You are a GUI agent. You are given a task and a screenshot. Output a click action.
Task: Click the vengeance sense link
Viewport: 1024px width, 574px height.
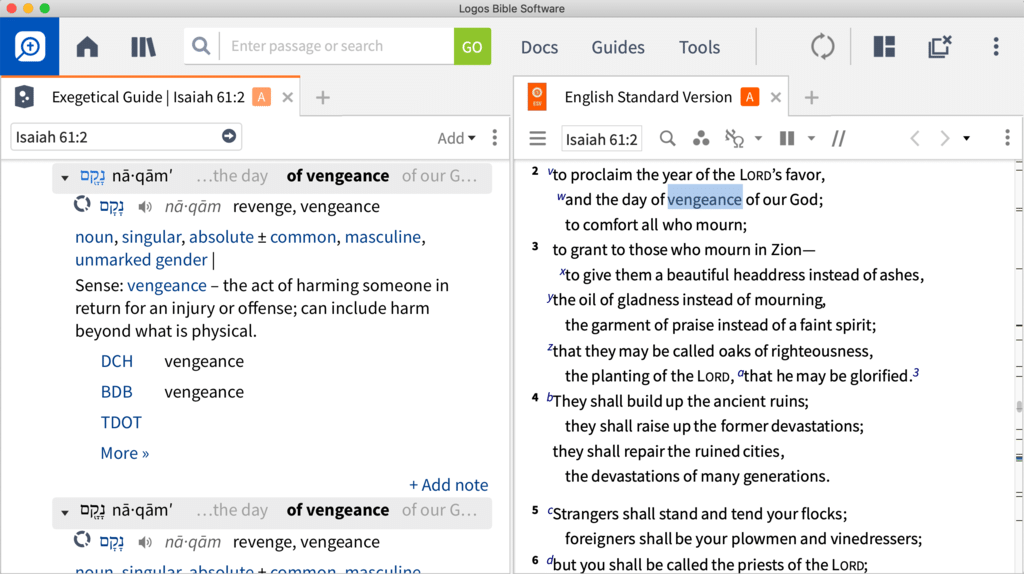167,286
